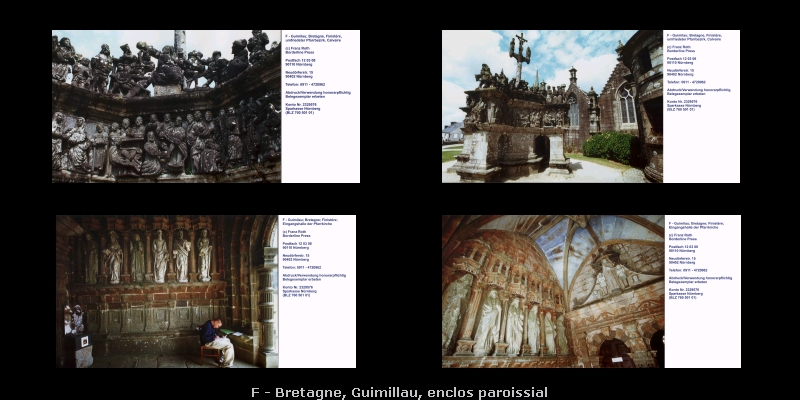Click caption card beside vaulted ceiling photo

pyautogui.click(x=703, y=291)
